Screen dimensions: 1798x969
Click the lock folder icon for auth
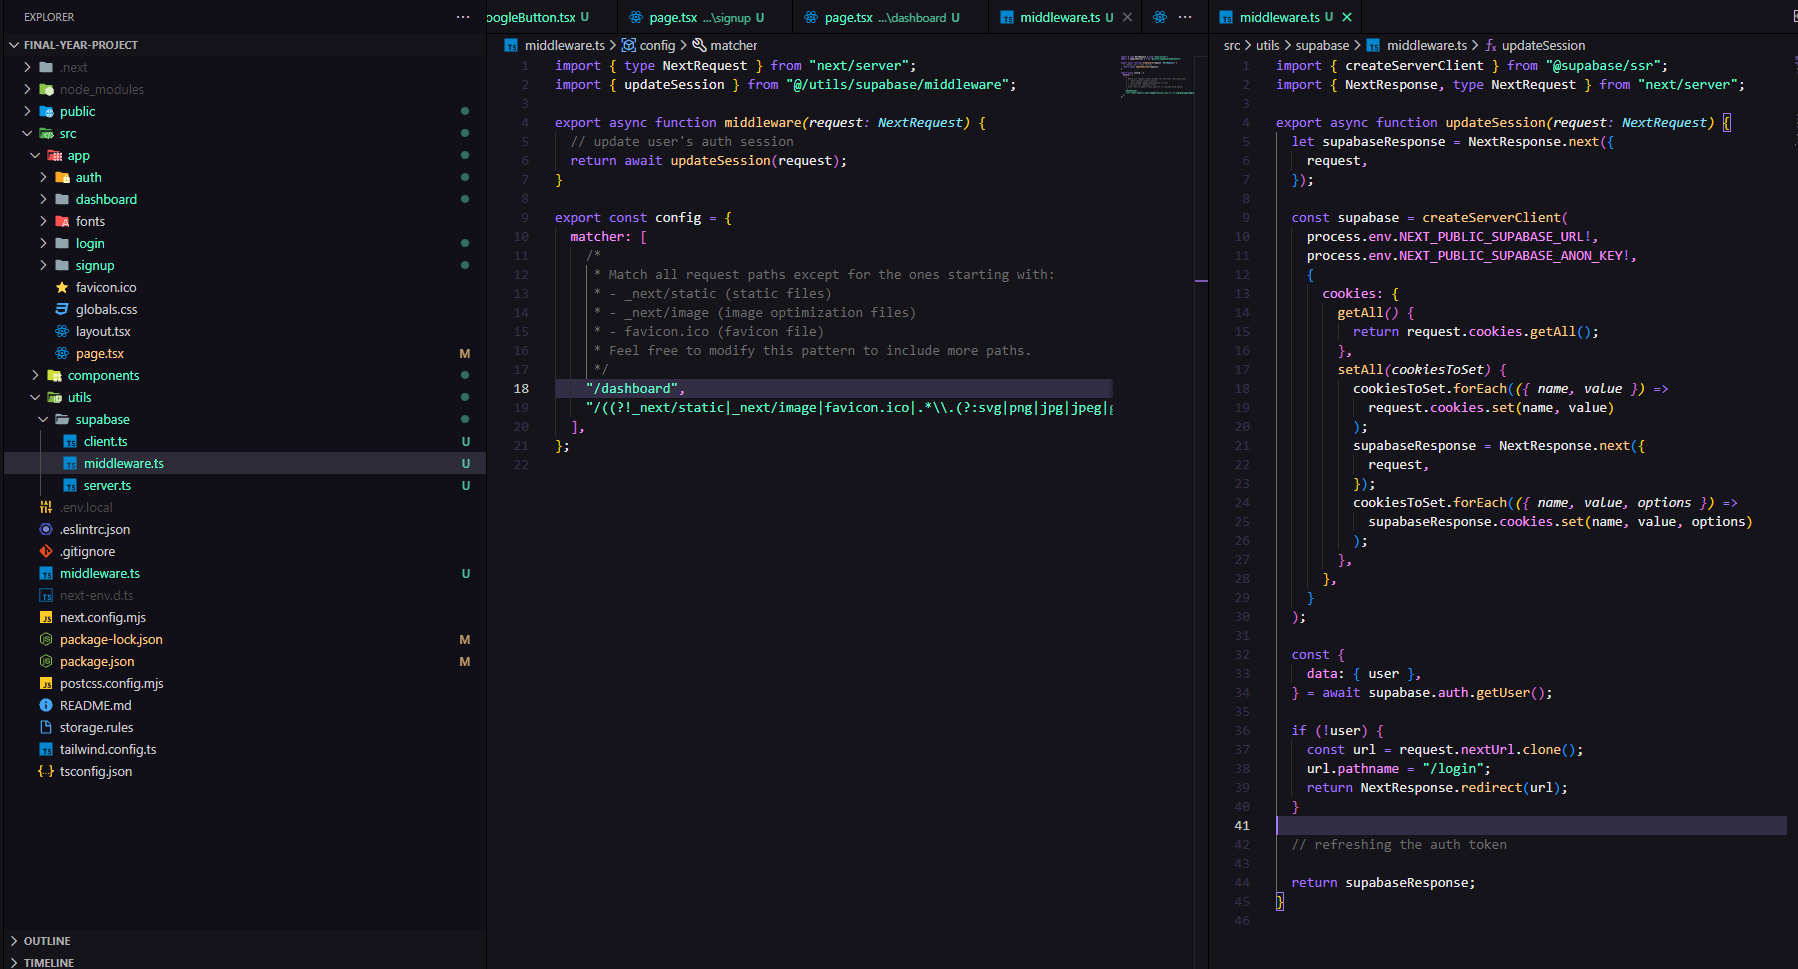(62, 178)
